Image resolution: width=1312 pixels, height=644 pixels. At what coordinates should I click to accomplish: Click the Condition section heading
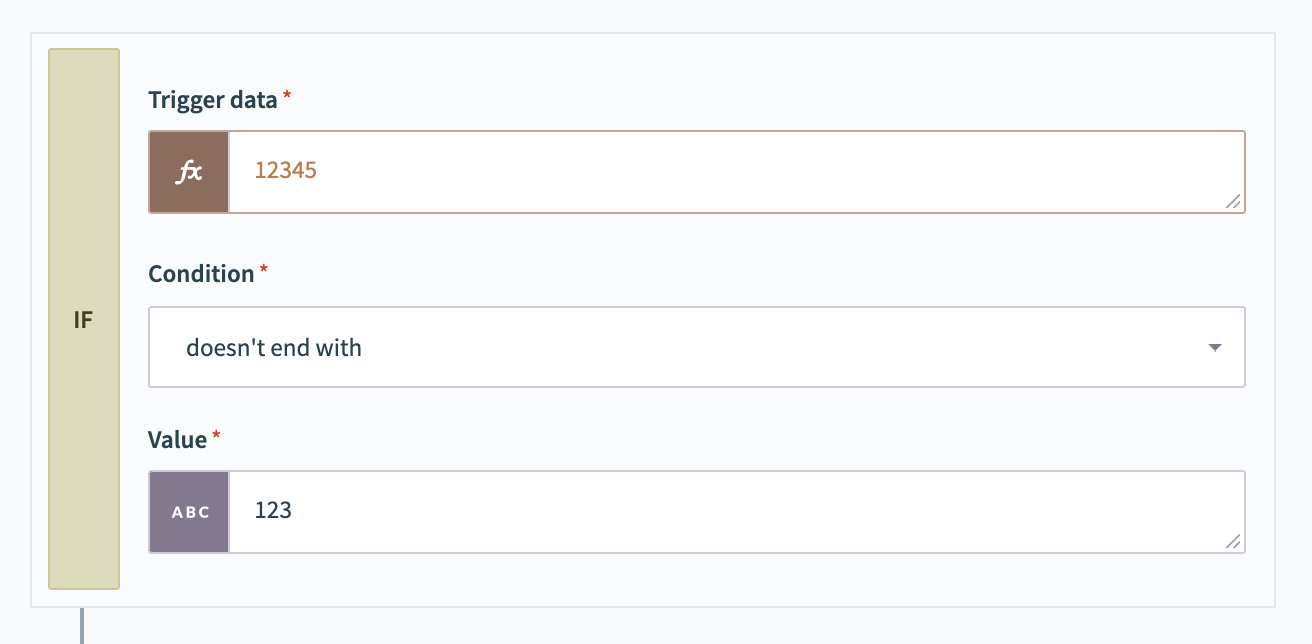(x=199, y=273)
